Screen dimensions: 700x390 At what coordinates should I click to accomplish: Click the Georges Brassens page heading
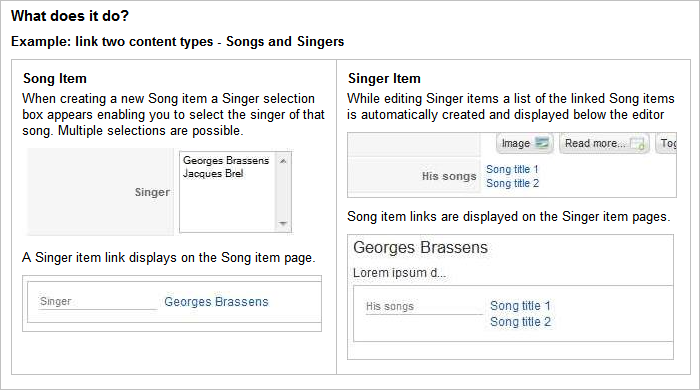[x=420, y=247]
